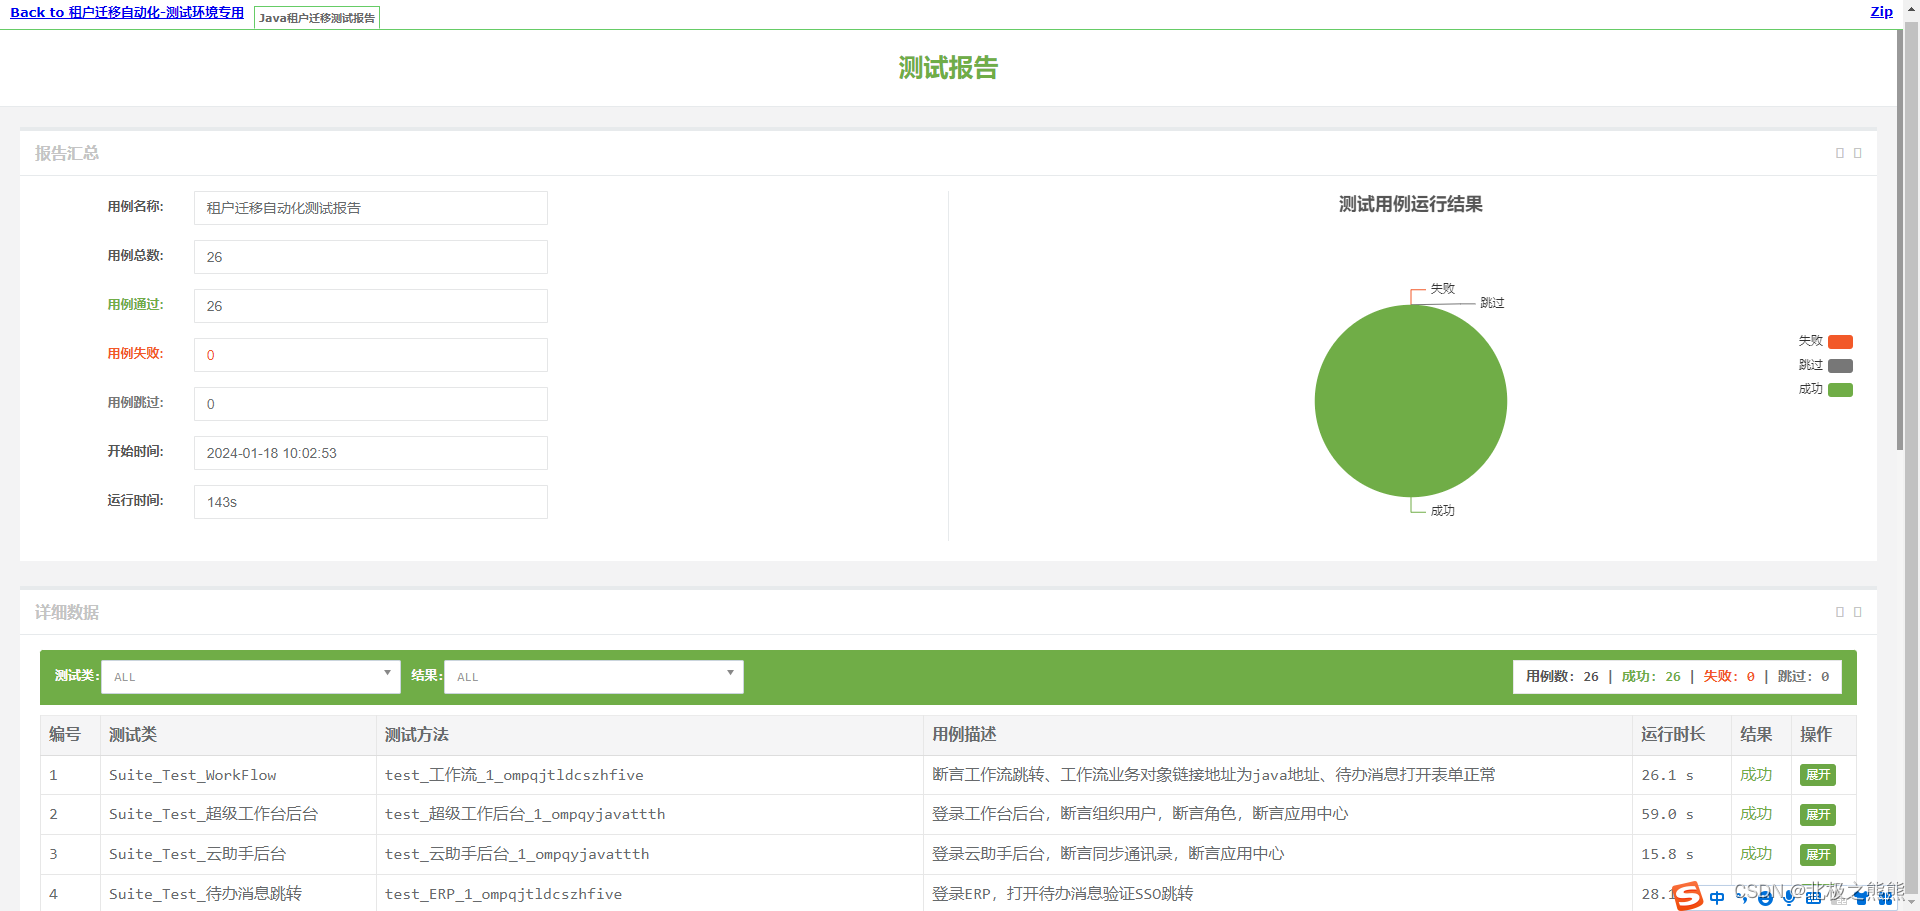Follow the Back to 租户迁移自动化 link

coord(127,13)
